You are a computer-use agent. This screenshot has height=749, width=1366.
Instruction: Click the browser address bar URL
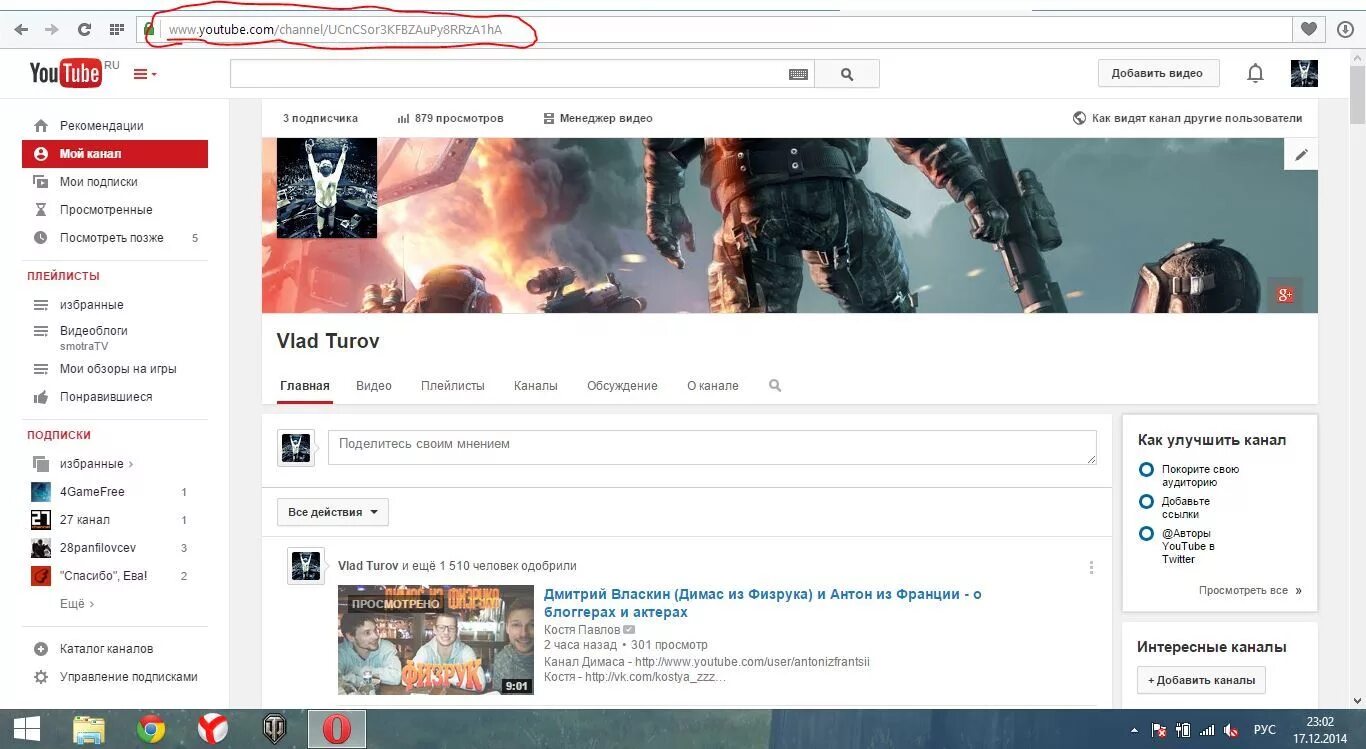point(335,30)
